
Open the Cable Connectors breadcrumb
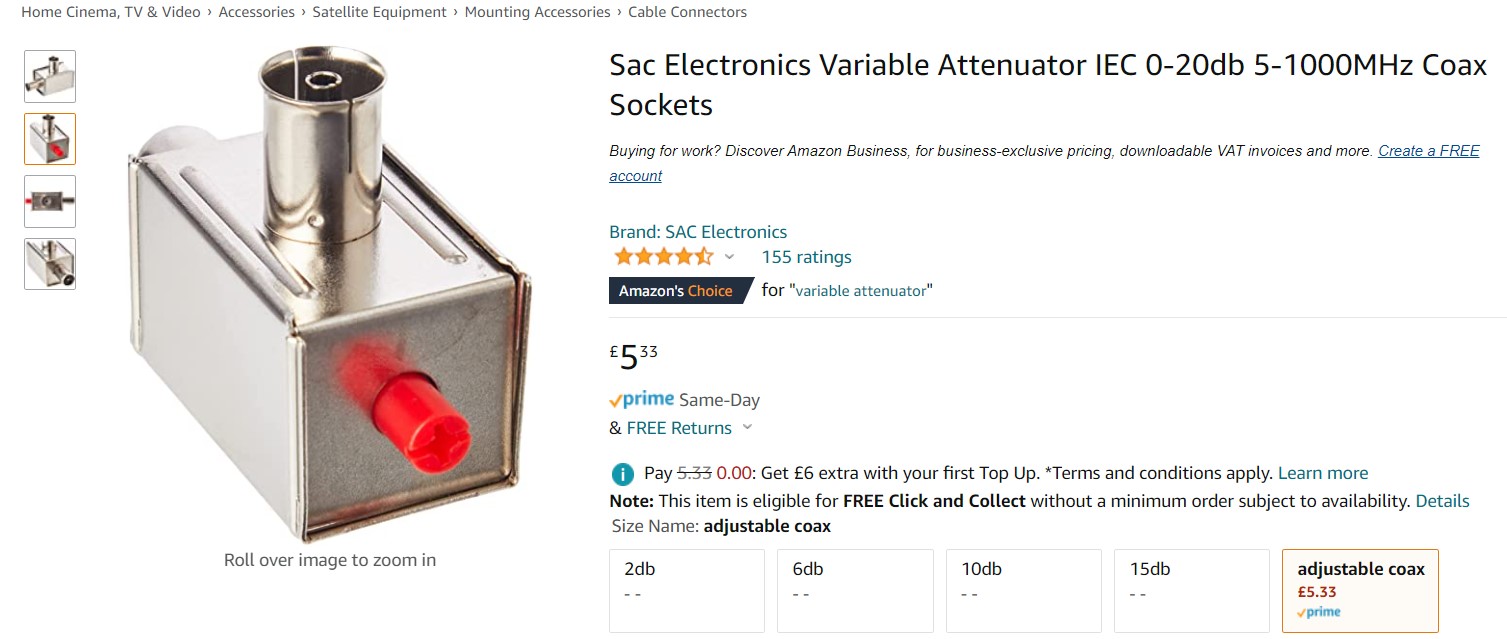coord(686,11)
